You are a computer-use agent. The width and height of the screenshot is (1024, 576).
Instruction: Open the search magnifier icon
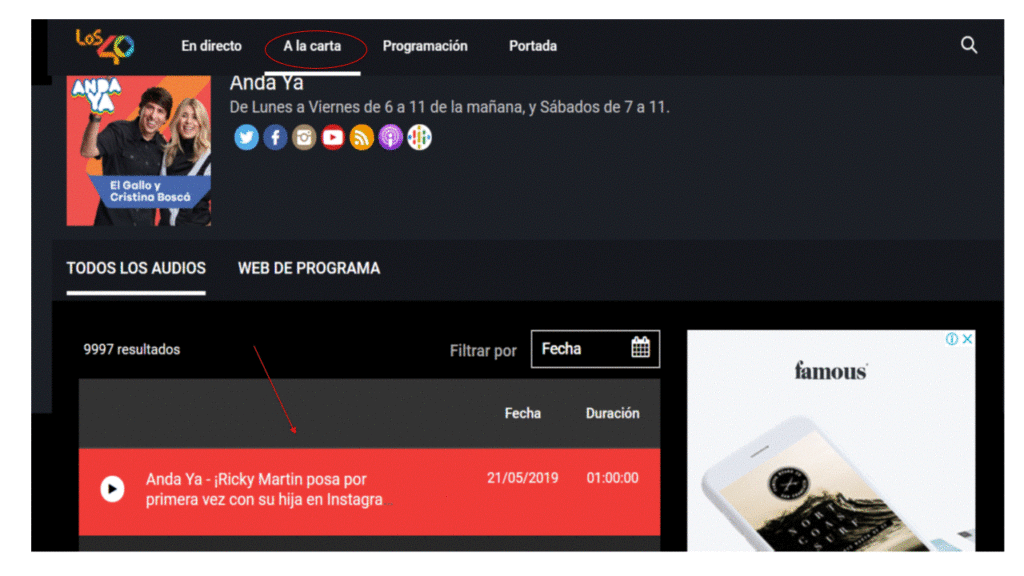click(968, 45)
